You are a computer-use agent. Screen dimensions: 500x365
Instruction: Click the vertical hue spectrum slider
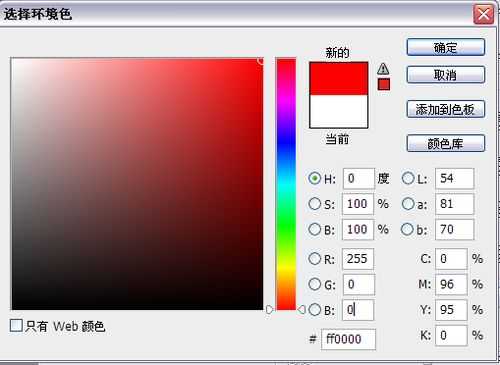pos(286,184)
